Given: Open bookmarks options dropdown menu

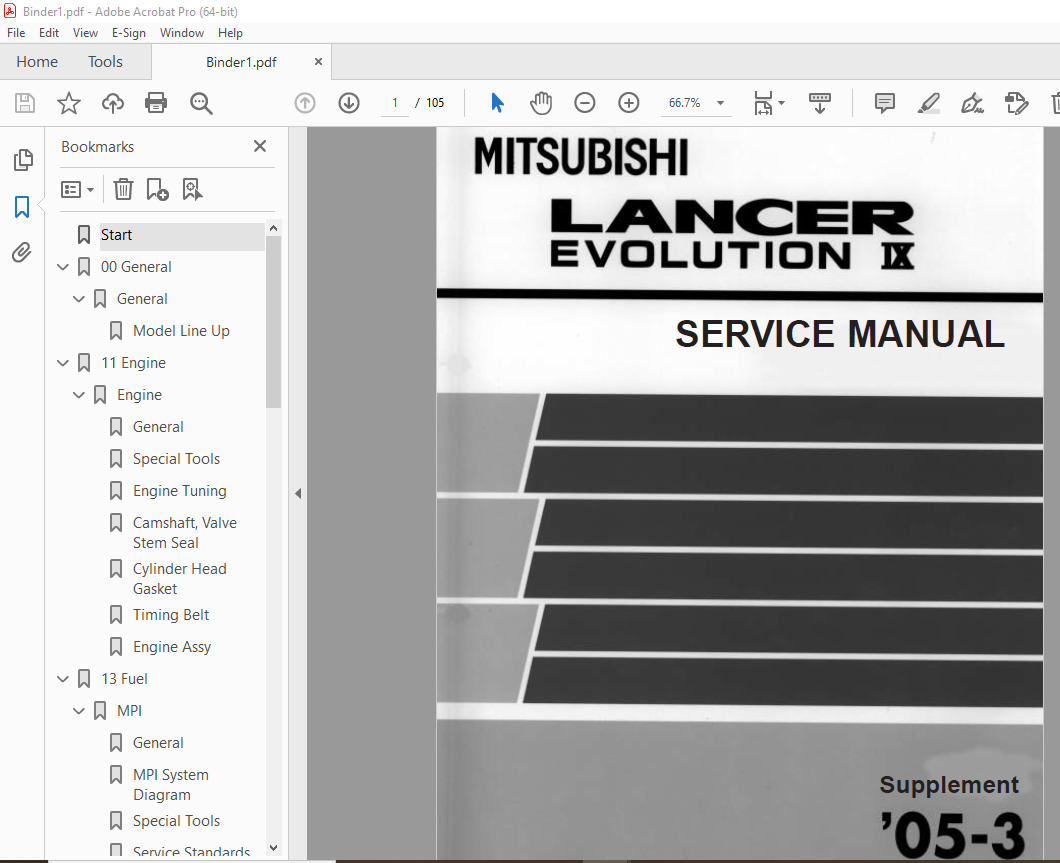Looking at the screenshot, I should [x=77, y=189].
